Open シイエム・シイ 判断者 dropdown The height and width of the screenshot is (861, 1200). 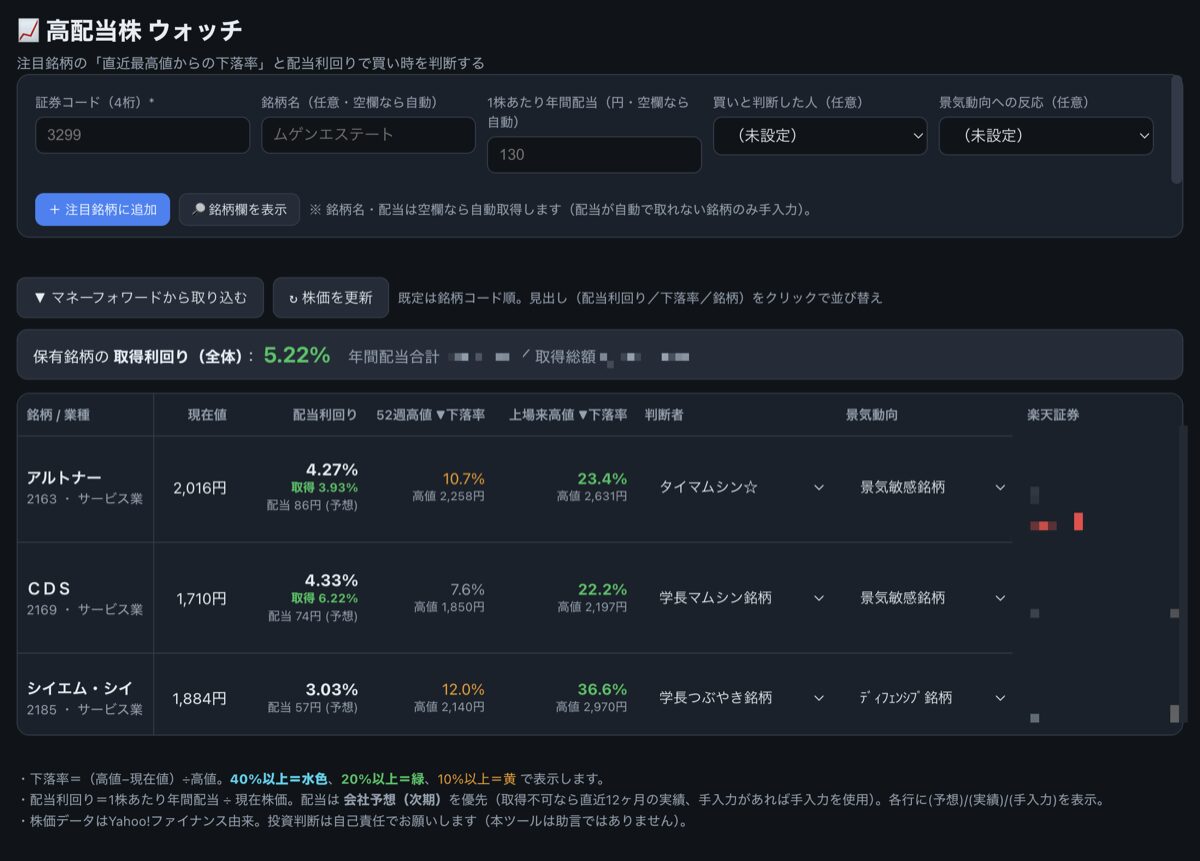click(741, 698)
